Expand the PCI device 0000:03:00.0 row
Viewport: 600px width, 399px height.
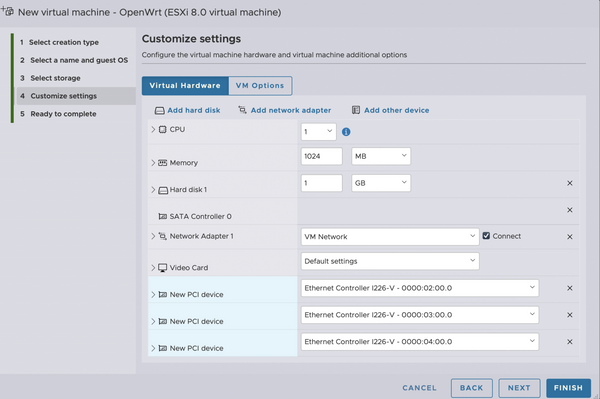[153, 321]
